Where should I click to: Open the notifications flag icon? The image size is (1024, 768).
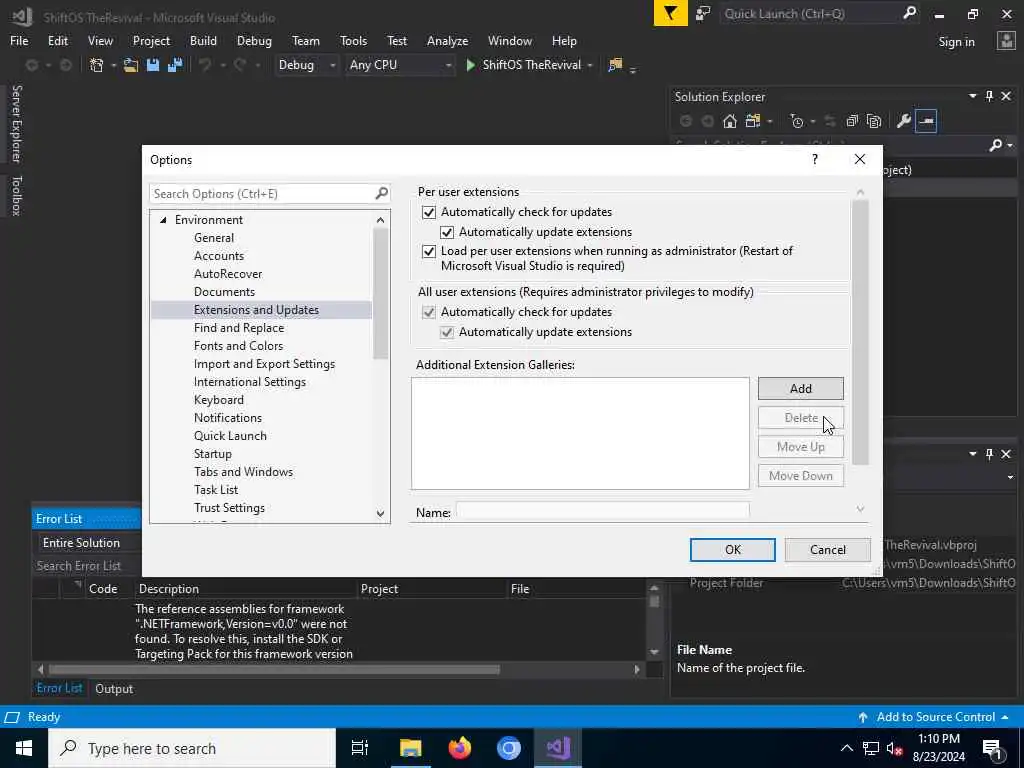[x=671, y=13]
